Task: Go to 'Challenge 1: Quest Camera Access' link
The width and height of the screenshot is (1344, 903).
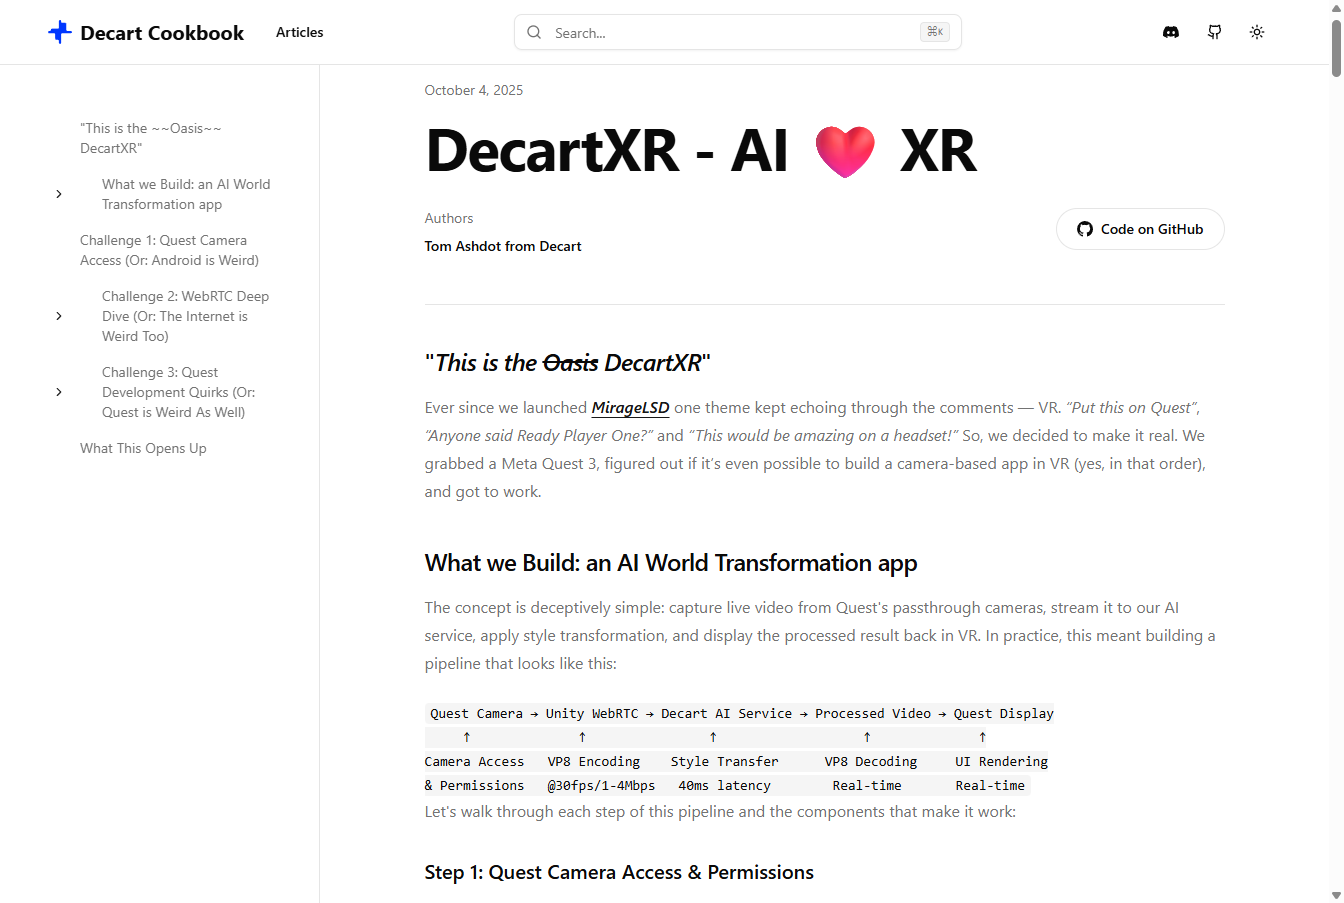Action: [169, 250]
